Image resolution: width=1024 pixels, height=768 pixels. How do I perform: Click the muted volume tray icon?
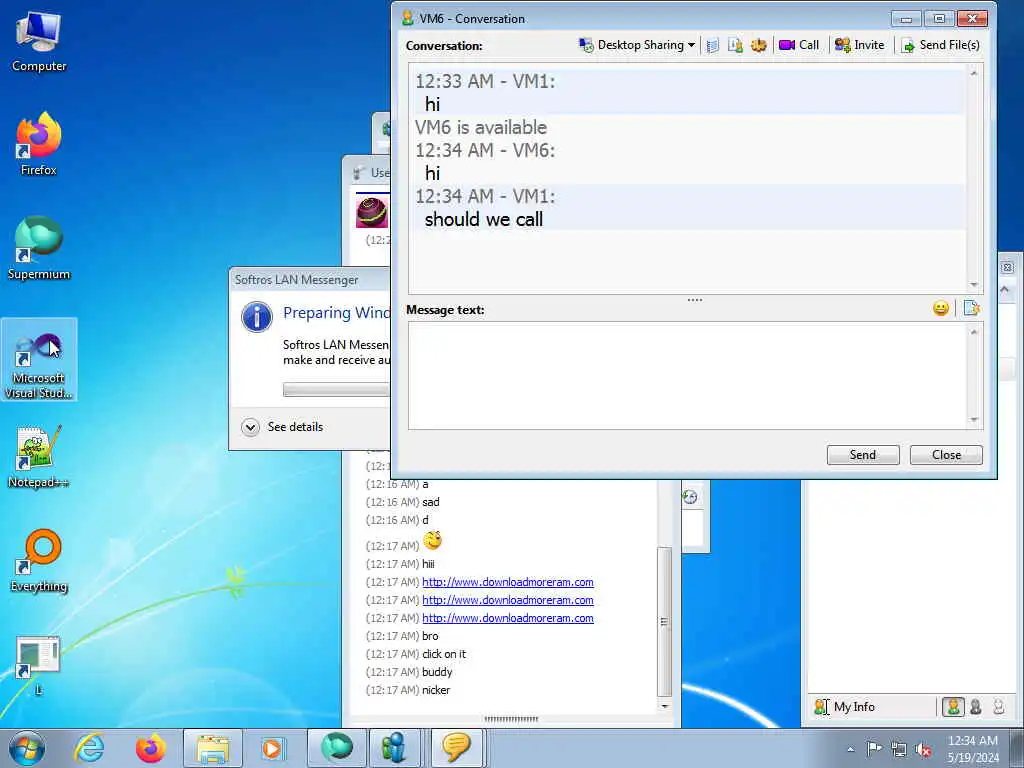coord(923,749)
